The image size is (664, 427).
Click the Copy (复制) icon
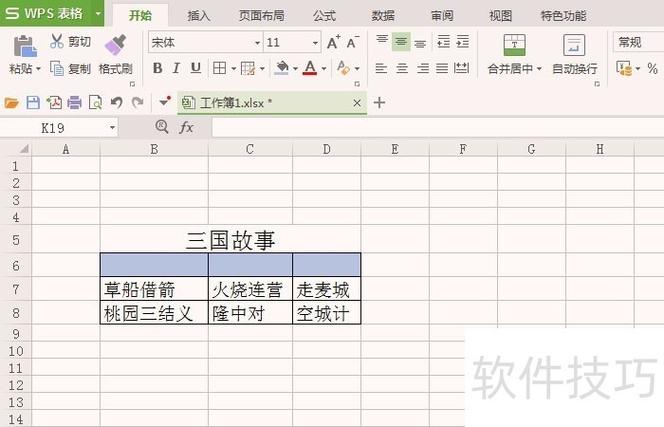coord(57,68)
